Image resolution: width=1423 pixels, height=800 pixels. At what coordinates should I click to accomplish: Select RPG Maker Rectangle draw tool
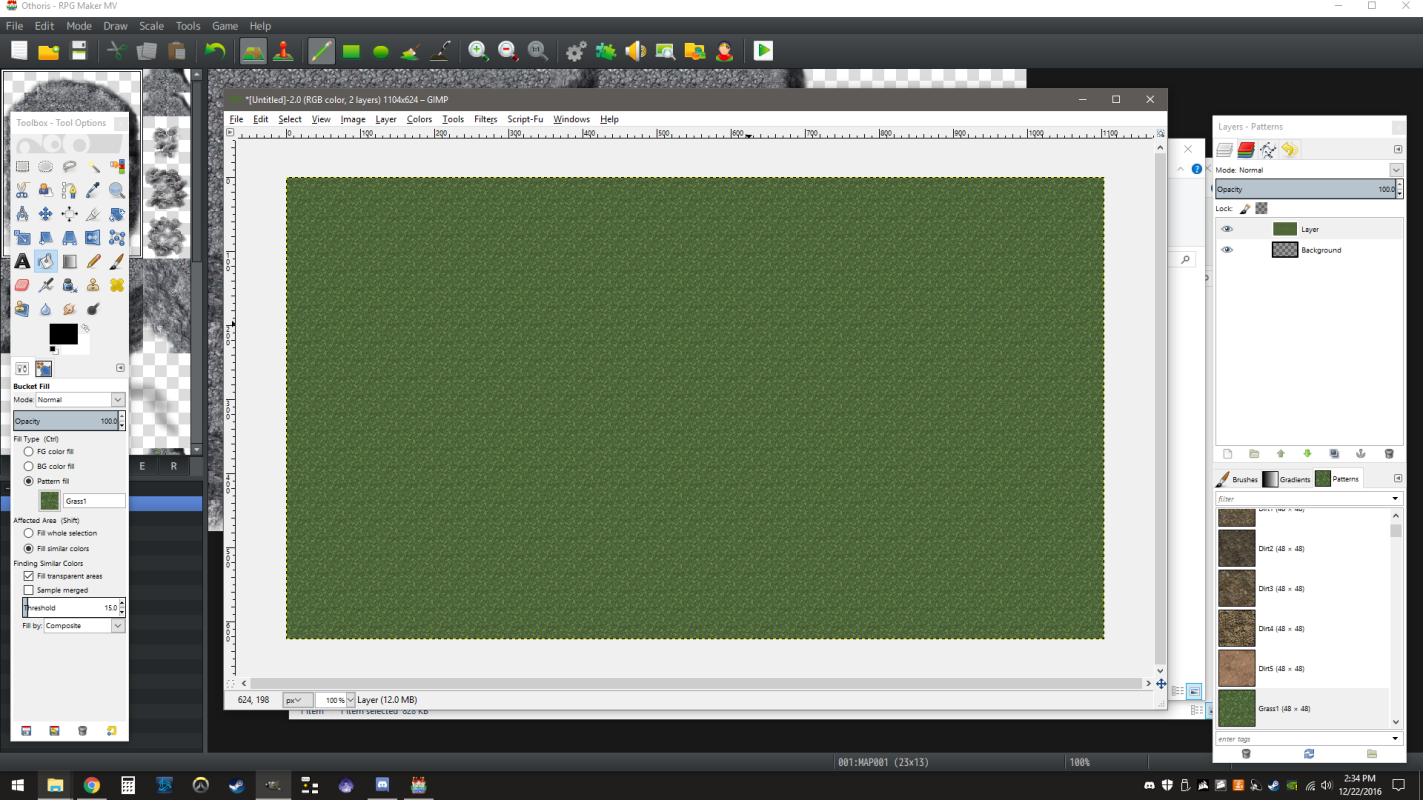351,51
